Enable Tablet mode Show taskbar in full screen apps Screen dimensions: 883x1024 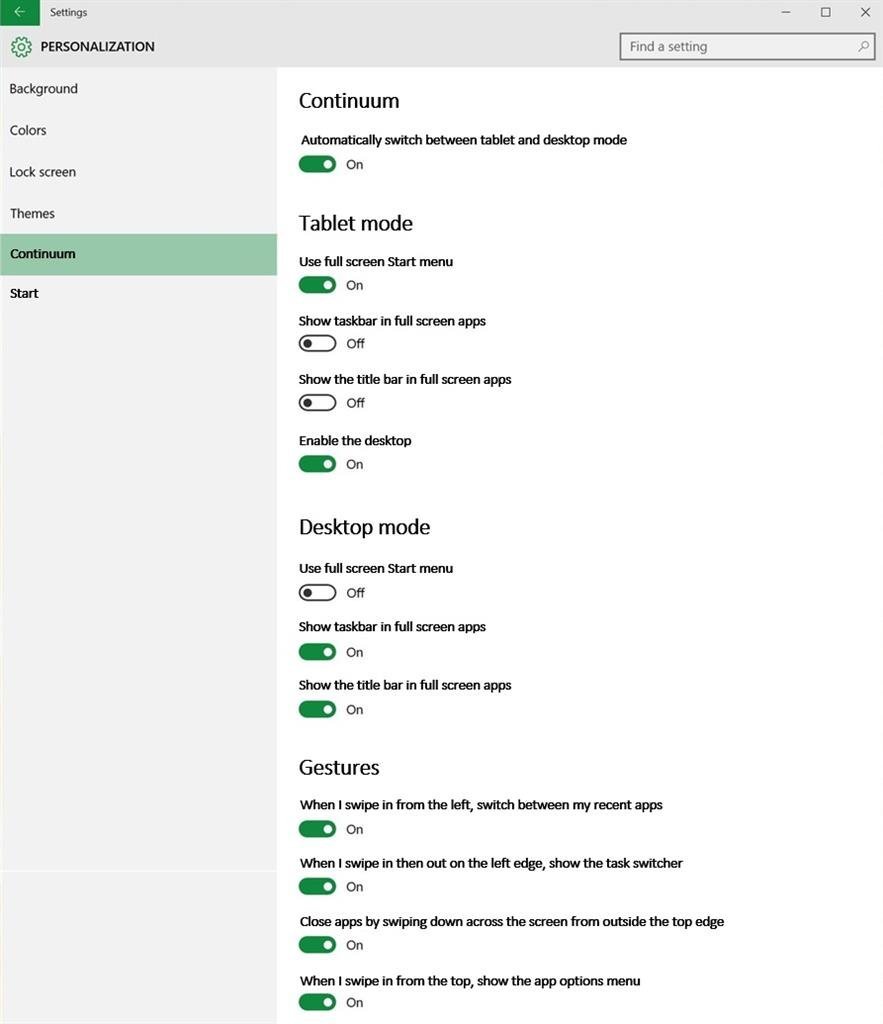tap(317, 344)
